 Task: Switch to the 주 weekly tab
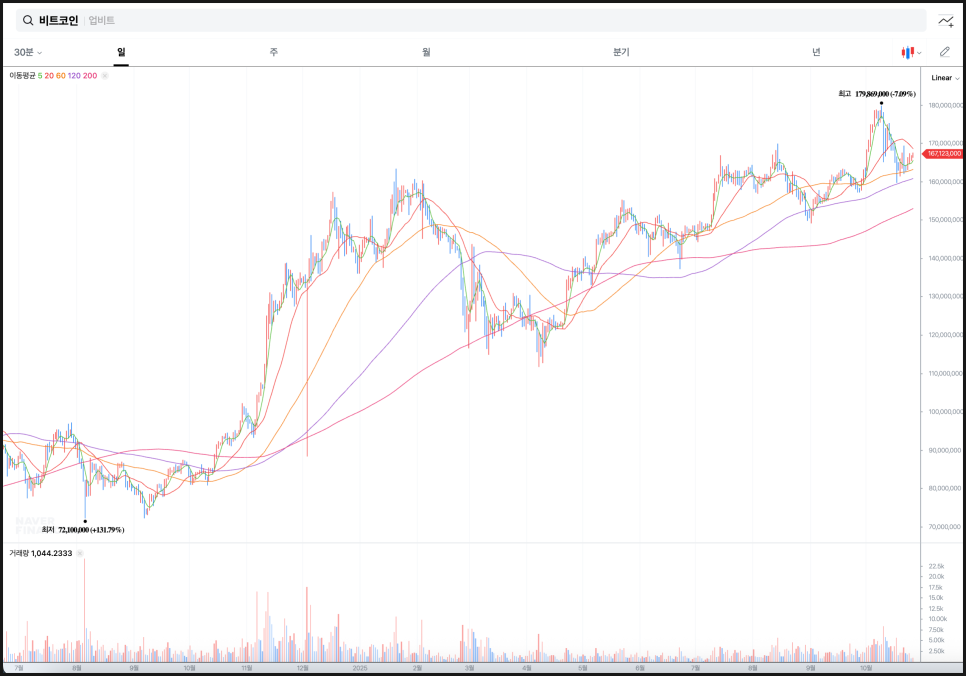point(273,52)
